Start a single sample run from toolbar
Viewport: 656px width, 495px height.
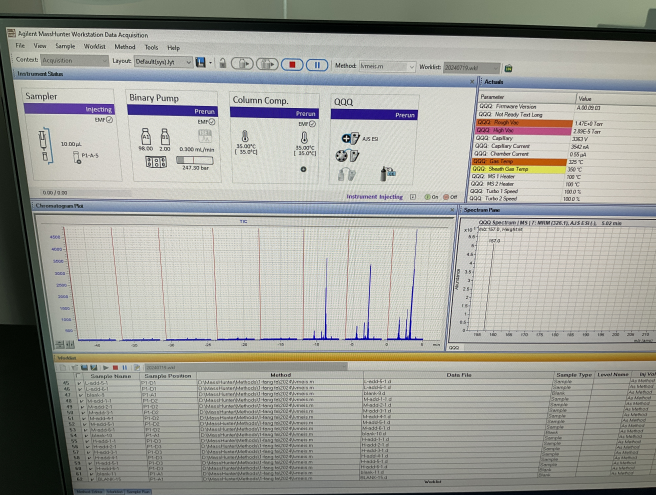[242, 64]
